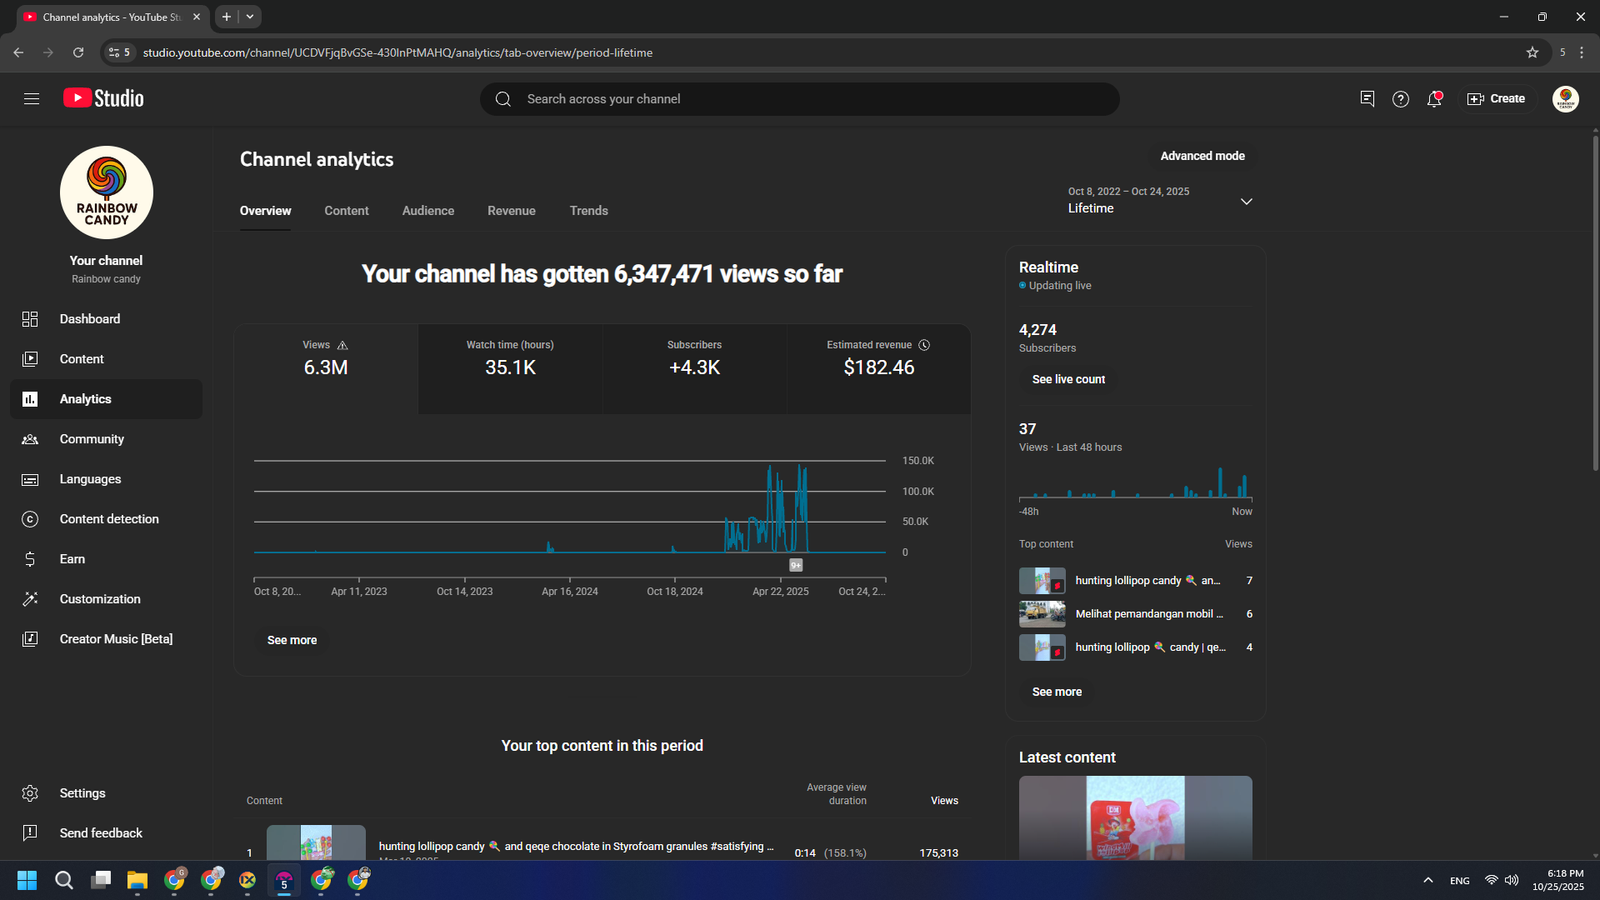The image size is (1600, 900).
Task: Switch to the Audience tab
Action: [428, 211]
